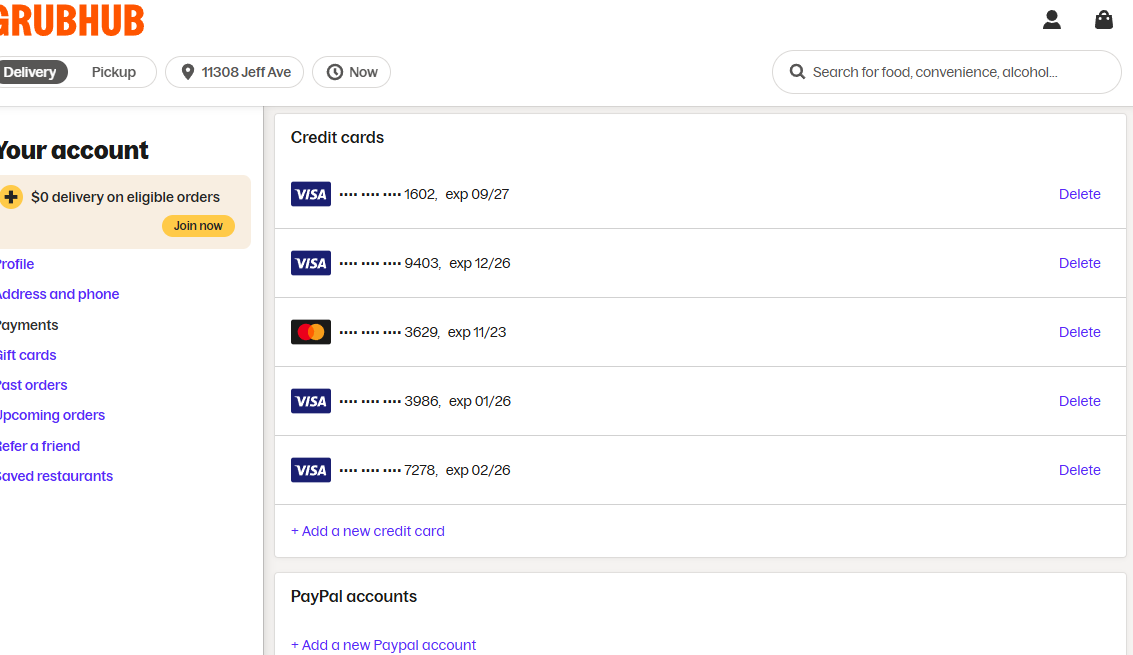This screenshot has width=1133, height=655.
Task: Click the Visa logo for card 9403
Action: coord(311,263)
